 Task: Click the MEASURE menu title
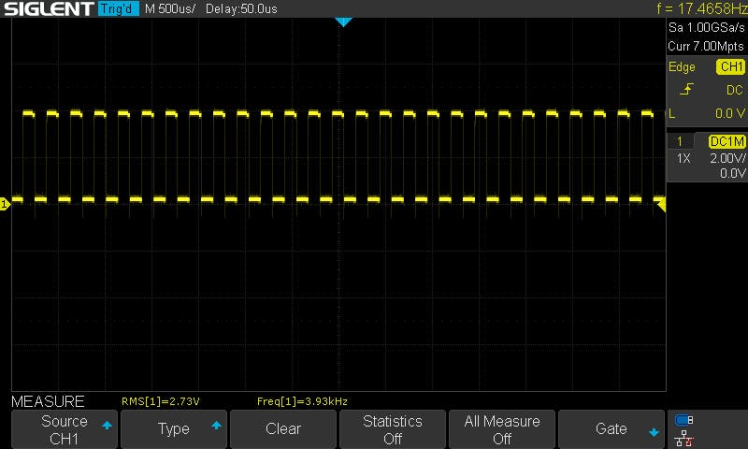click(x=48, y=401)
